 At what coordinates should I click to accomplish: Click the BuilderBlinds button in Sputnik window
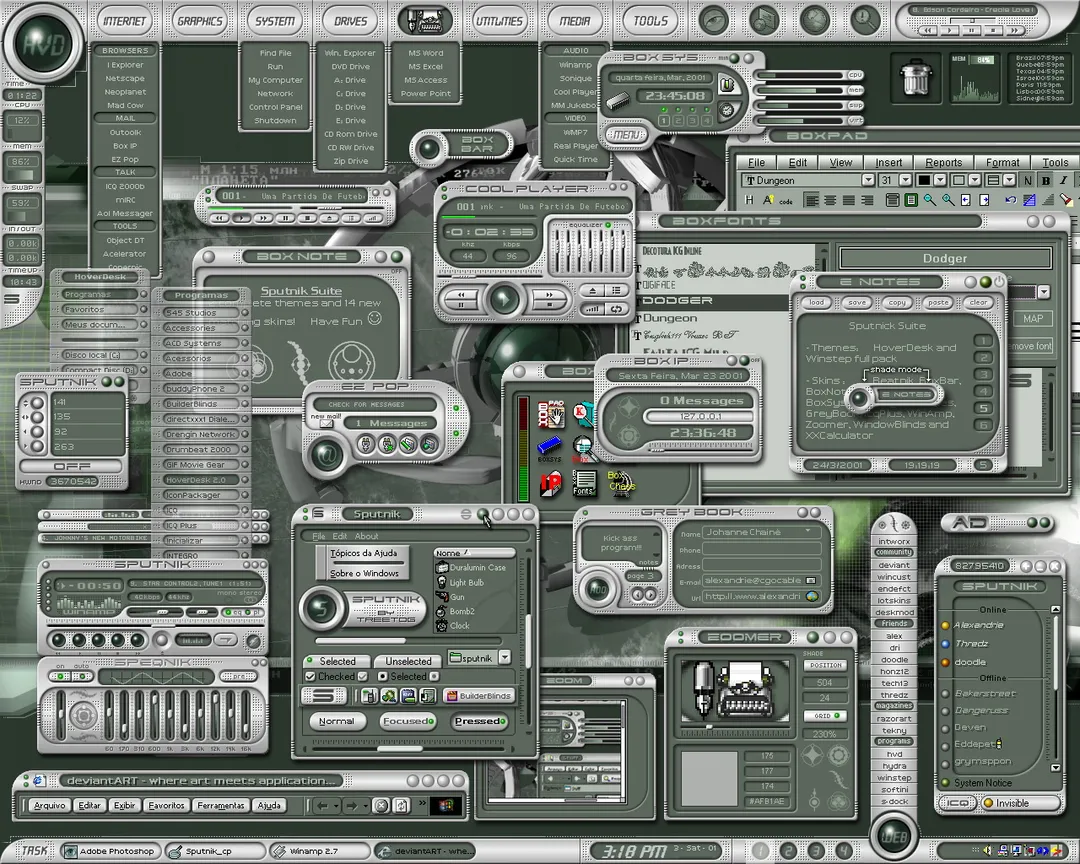point(479,696)
